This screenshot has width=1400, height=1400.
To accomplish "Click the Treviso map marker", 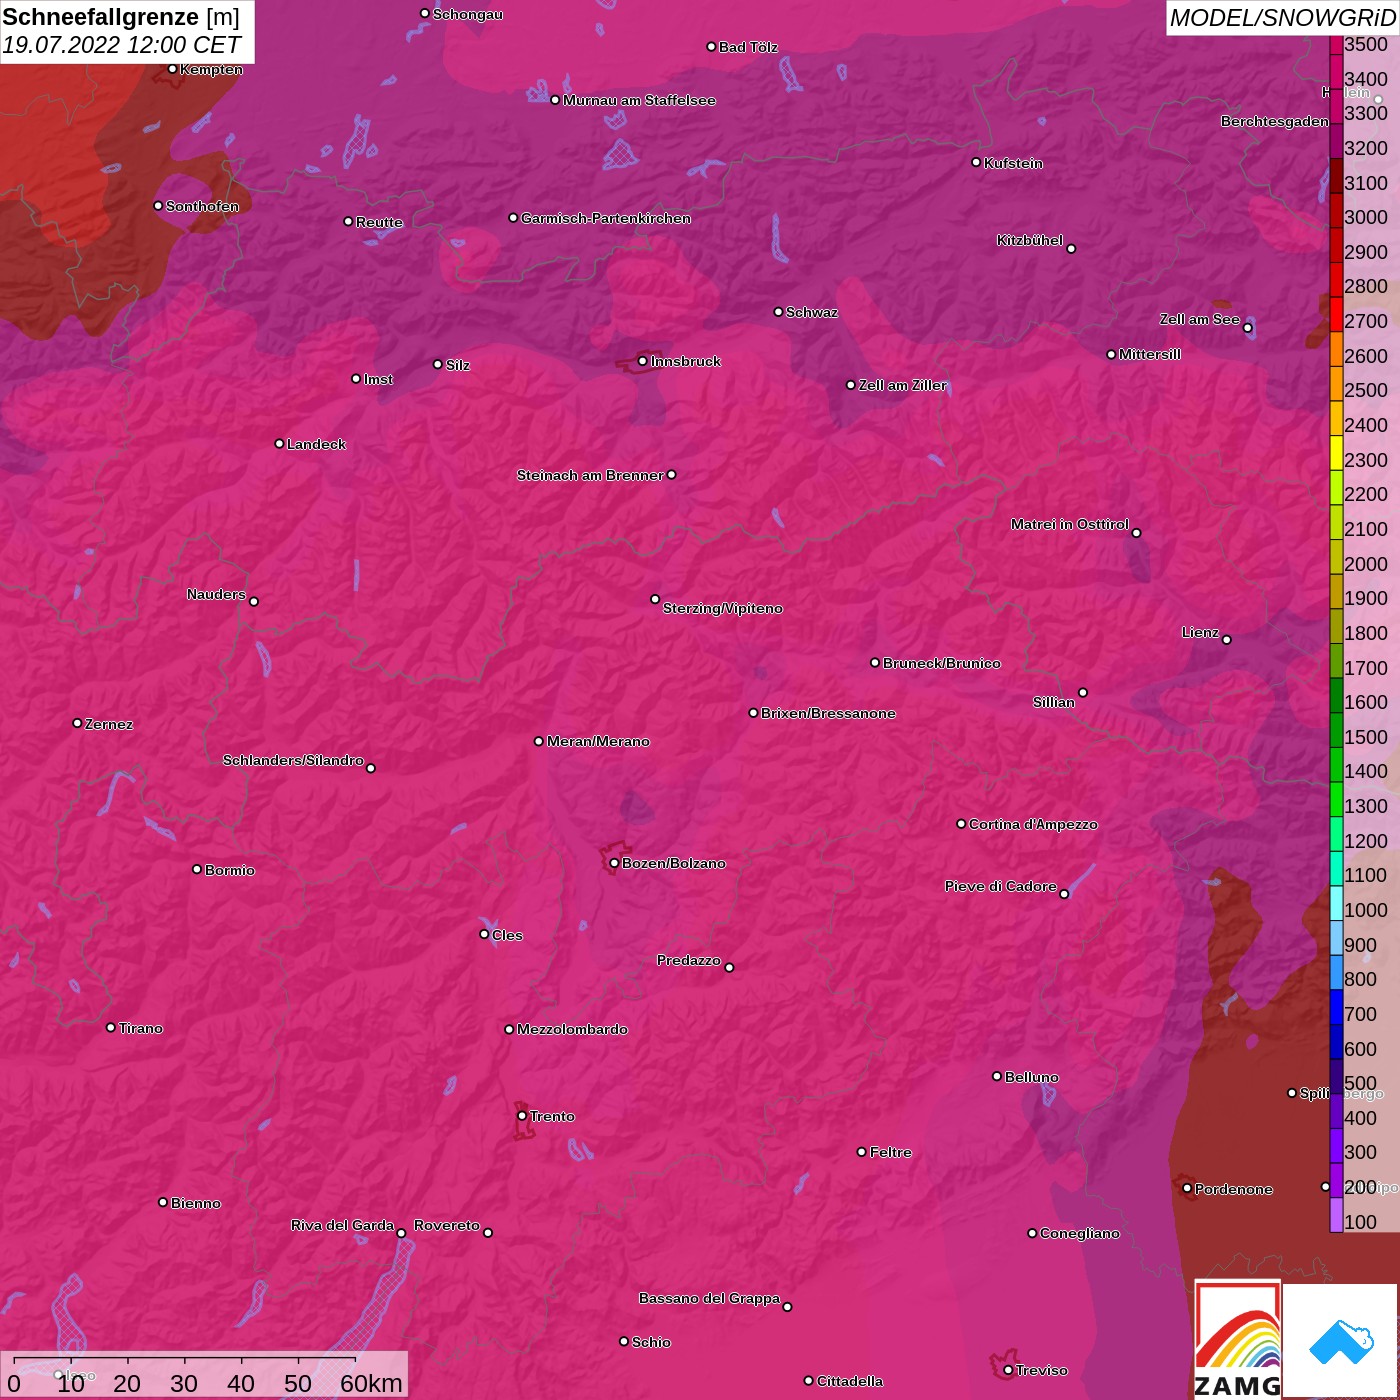I will (1008, 1370).
